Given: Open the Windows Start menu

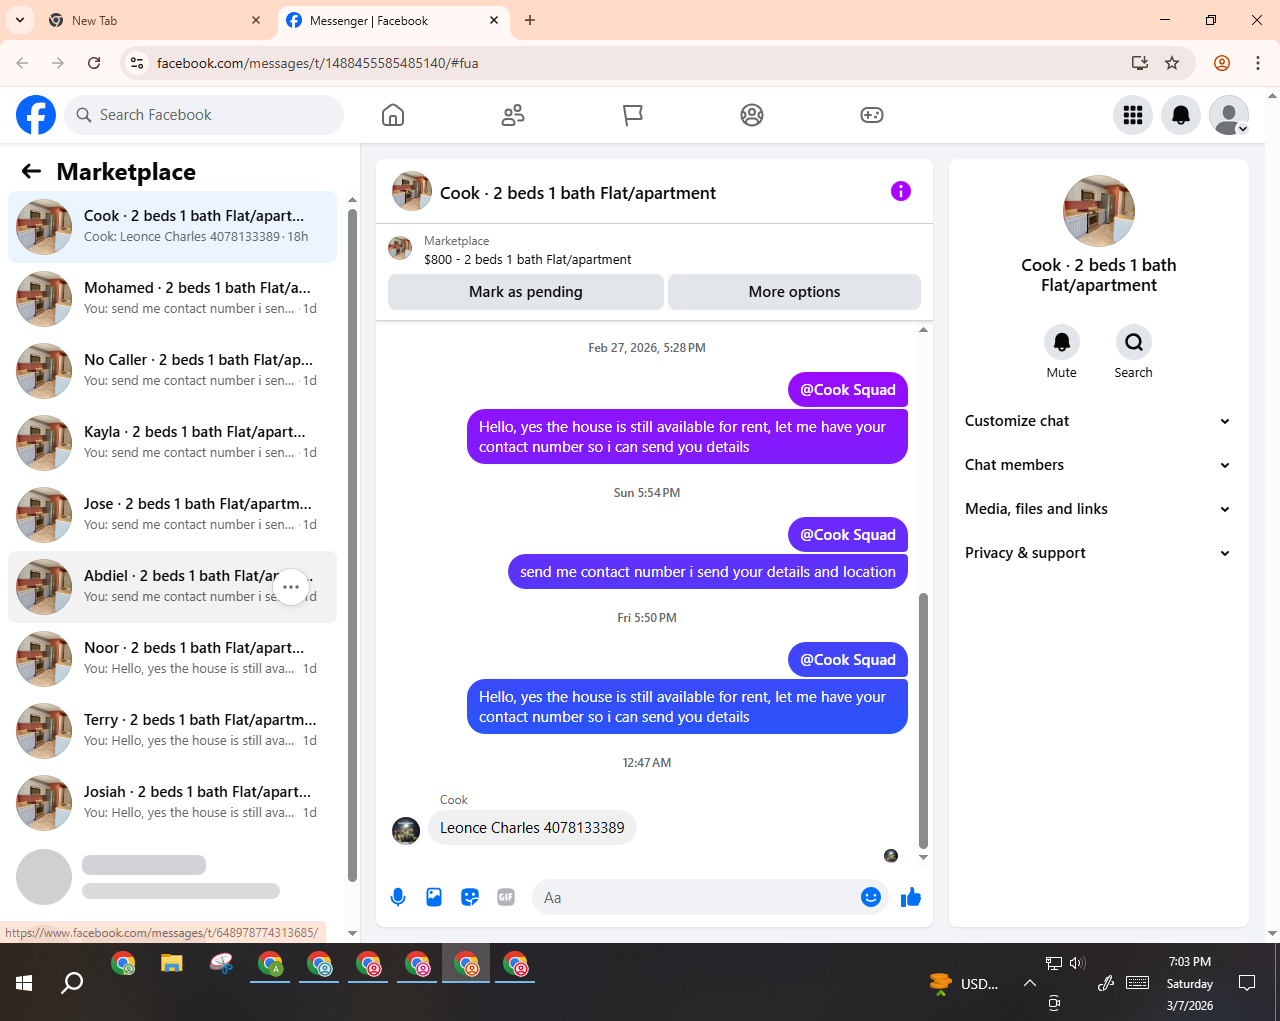Looking at the screenshot, I should click(24, 983).
